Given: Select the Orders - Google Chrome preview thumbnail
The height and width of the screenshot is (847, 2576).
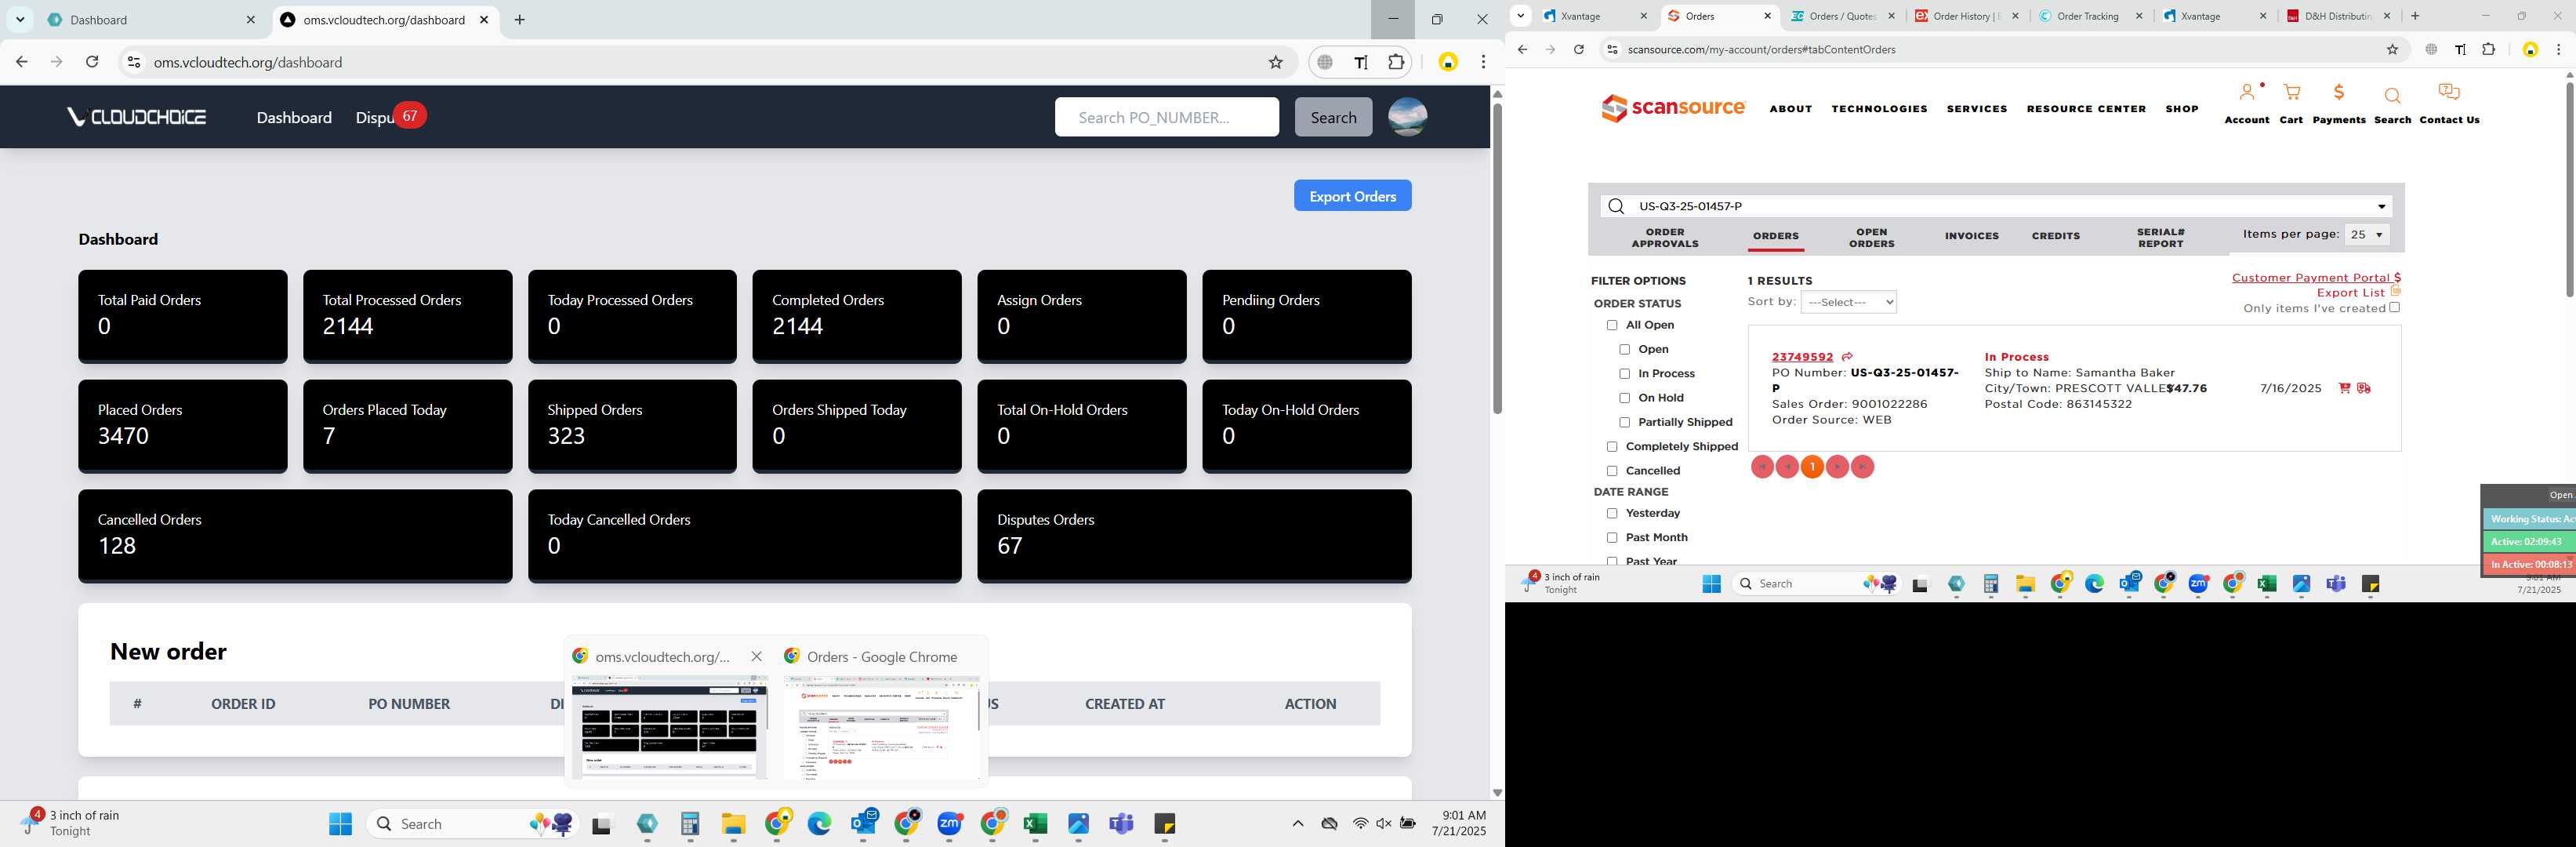Looking at the screenshot, I should (x=881, y=727).
